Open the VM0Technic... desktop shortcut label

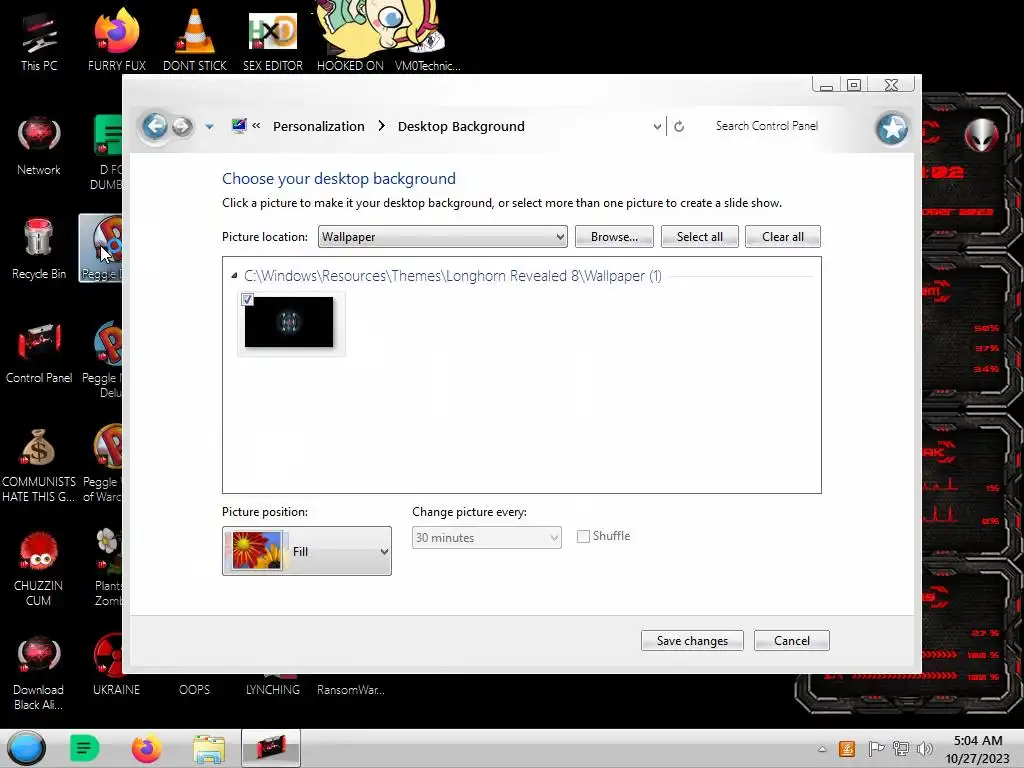pos(428,65)
